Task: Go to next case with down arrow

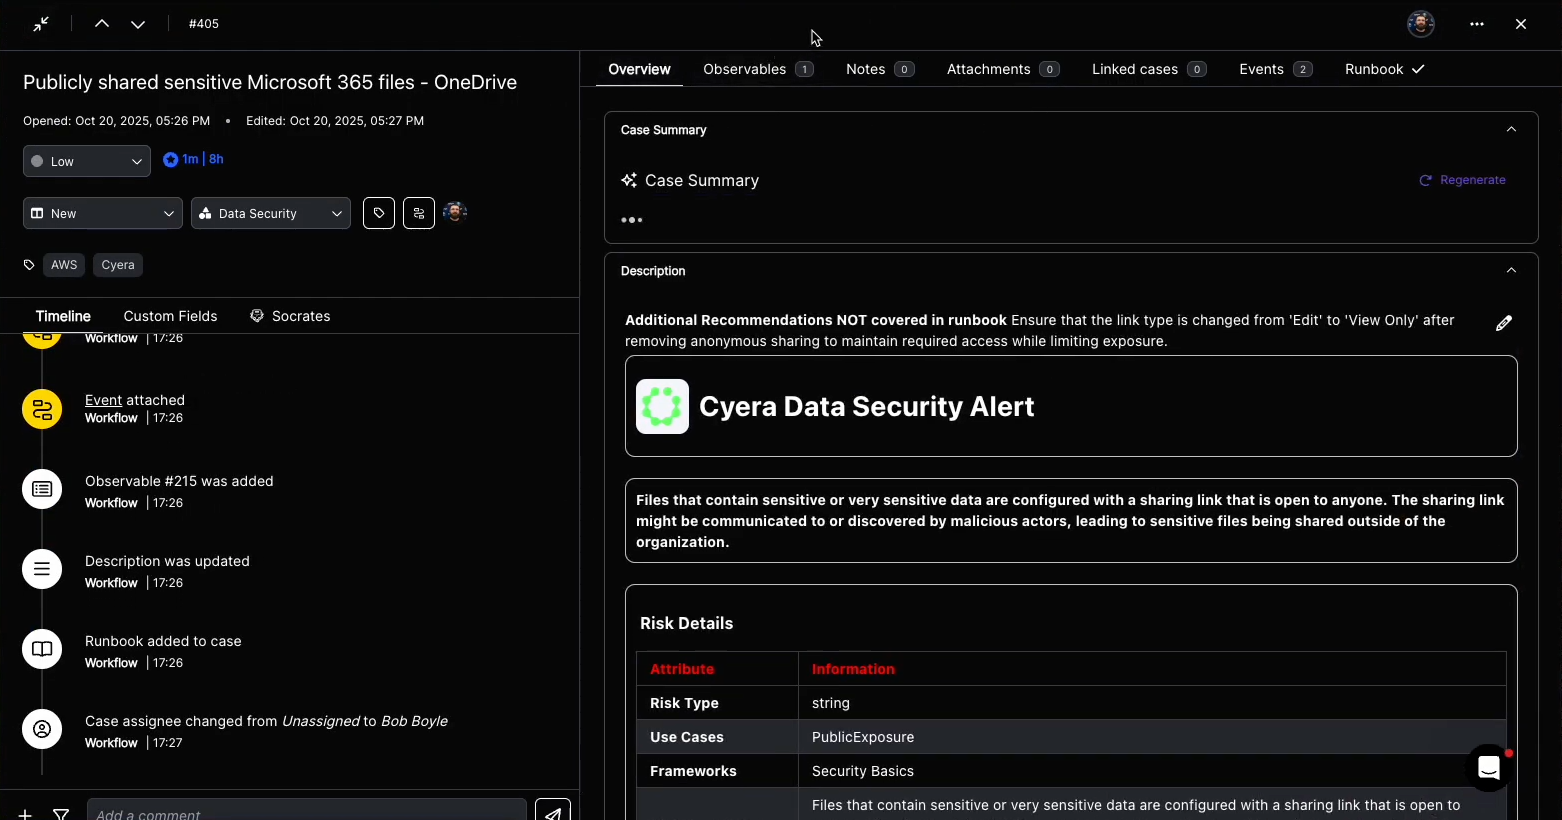Action: [x=138, y=24]
